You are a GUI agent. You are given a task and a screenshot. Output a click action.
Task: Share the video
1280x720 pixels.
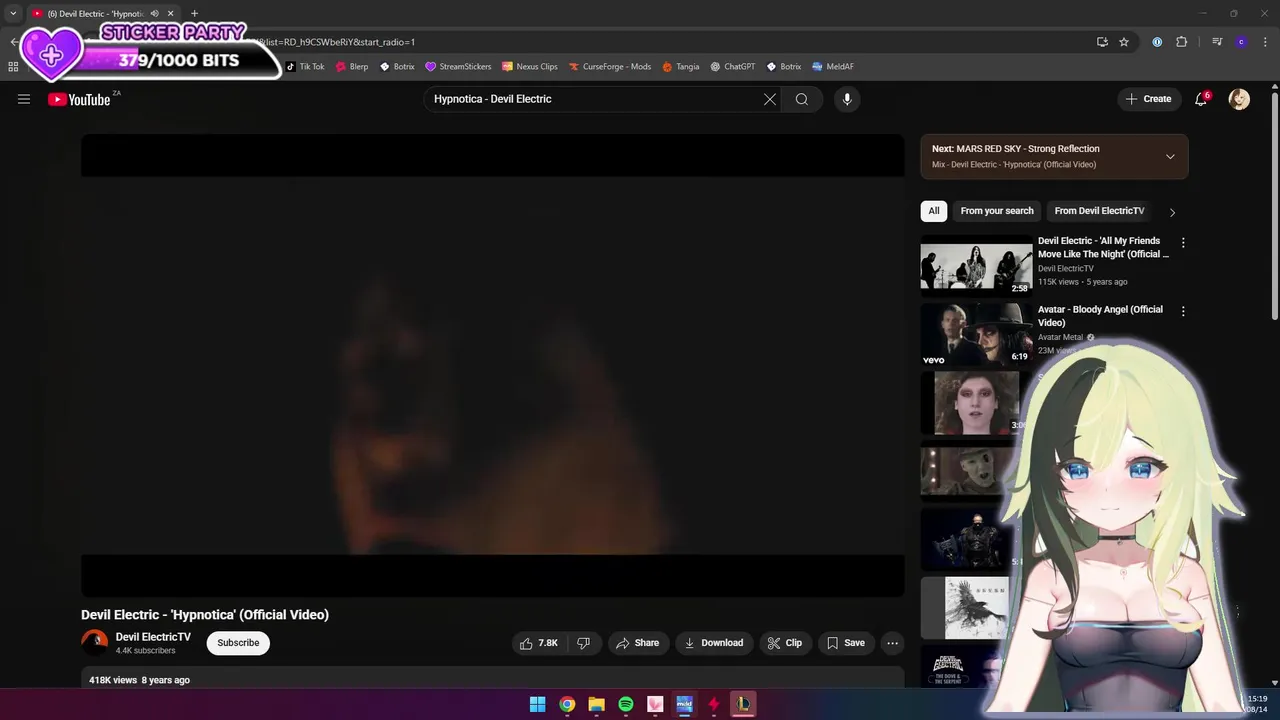click(x=638, y=643)
